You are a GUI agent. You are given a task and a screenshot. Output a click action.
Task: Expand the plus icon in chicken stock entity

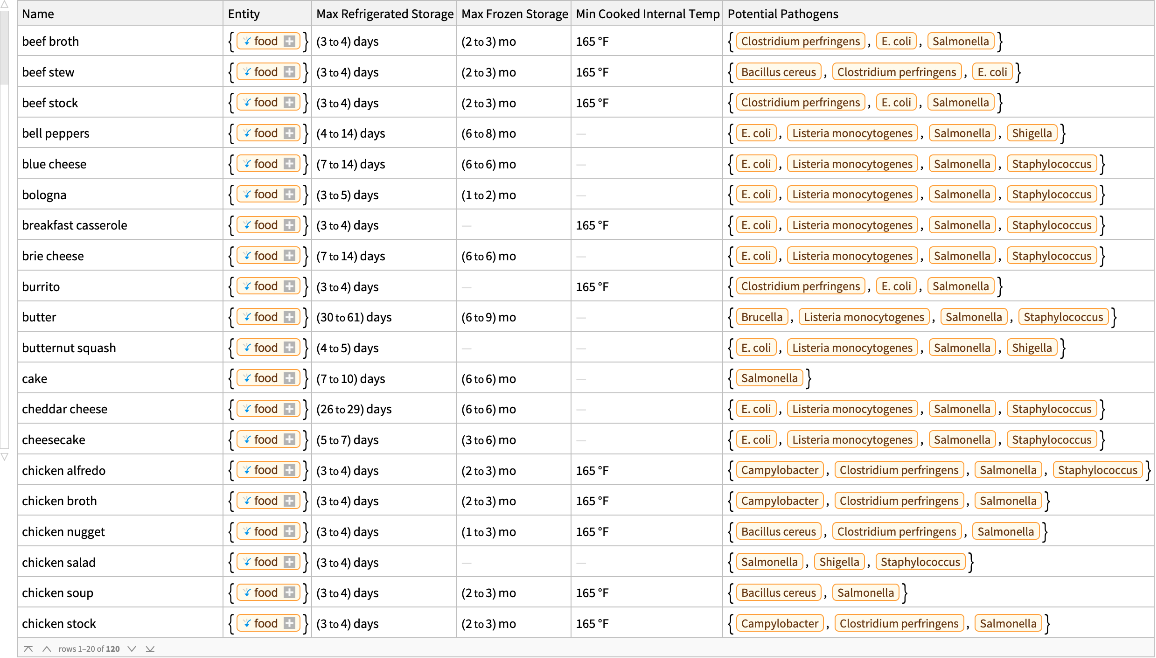290,624
